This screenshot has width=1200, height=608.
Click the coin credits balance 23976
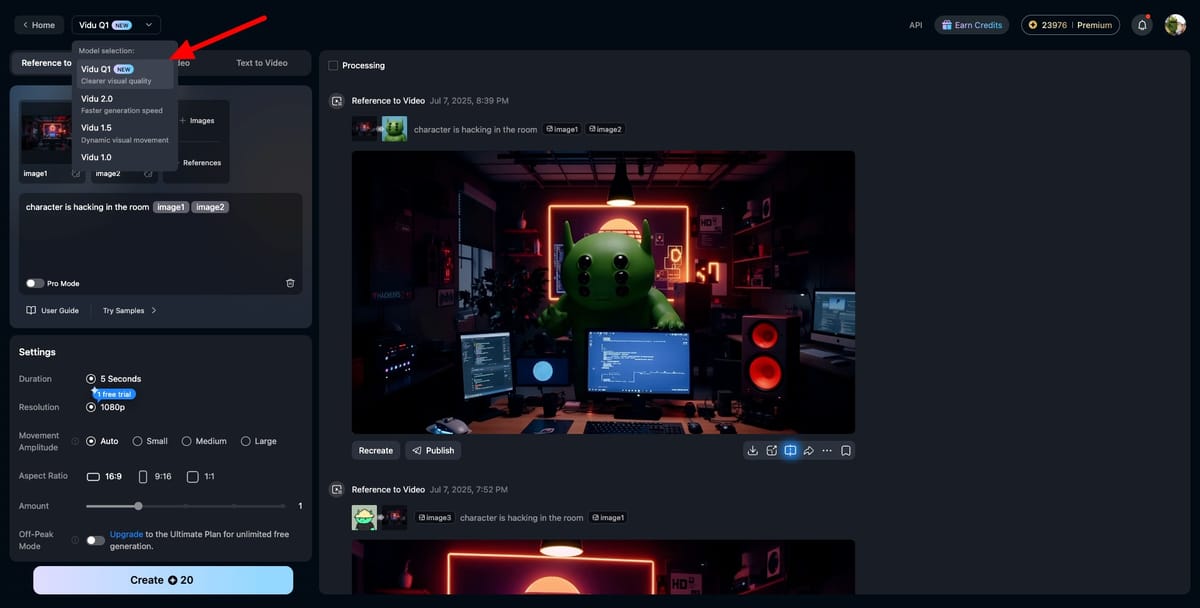pos(1048,25)
